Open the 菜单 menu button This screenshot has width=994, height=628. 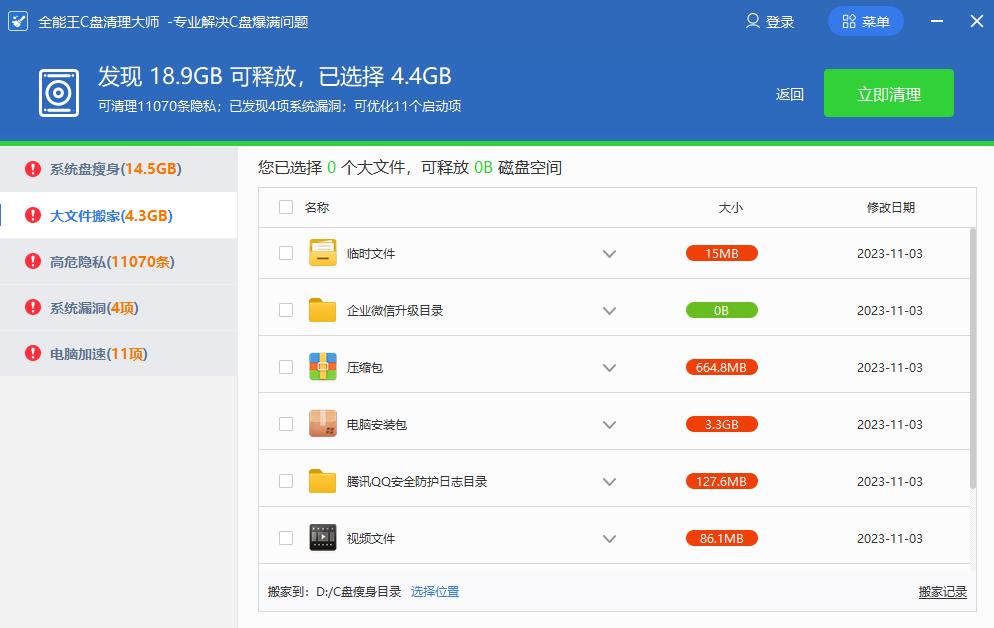pos(865,21)
